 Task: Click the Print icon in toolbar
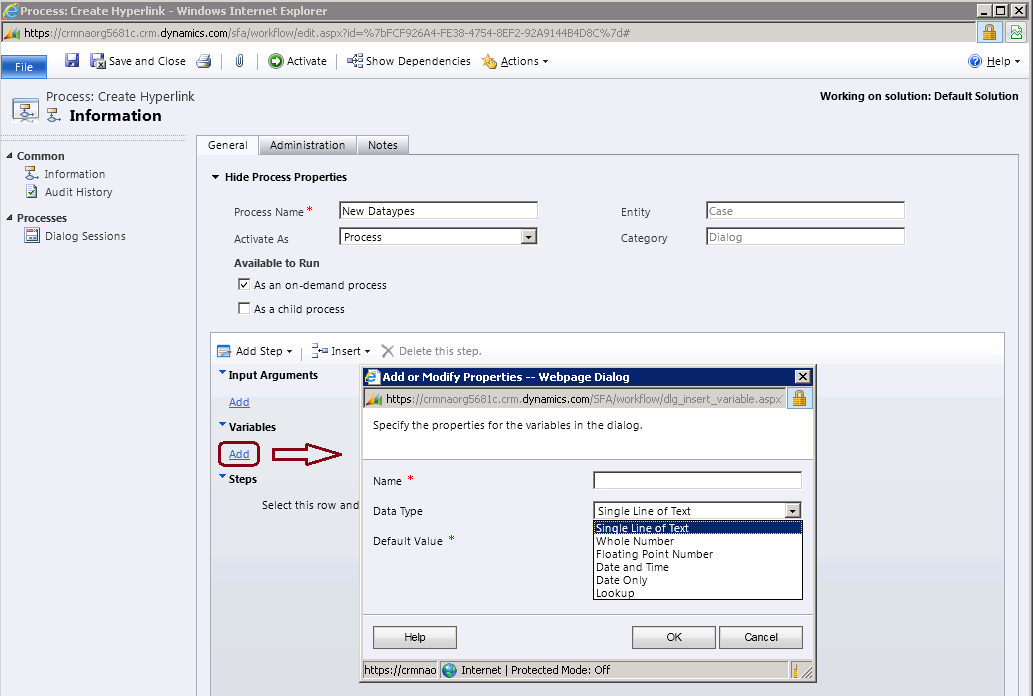point(204,61)
